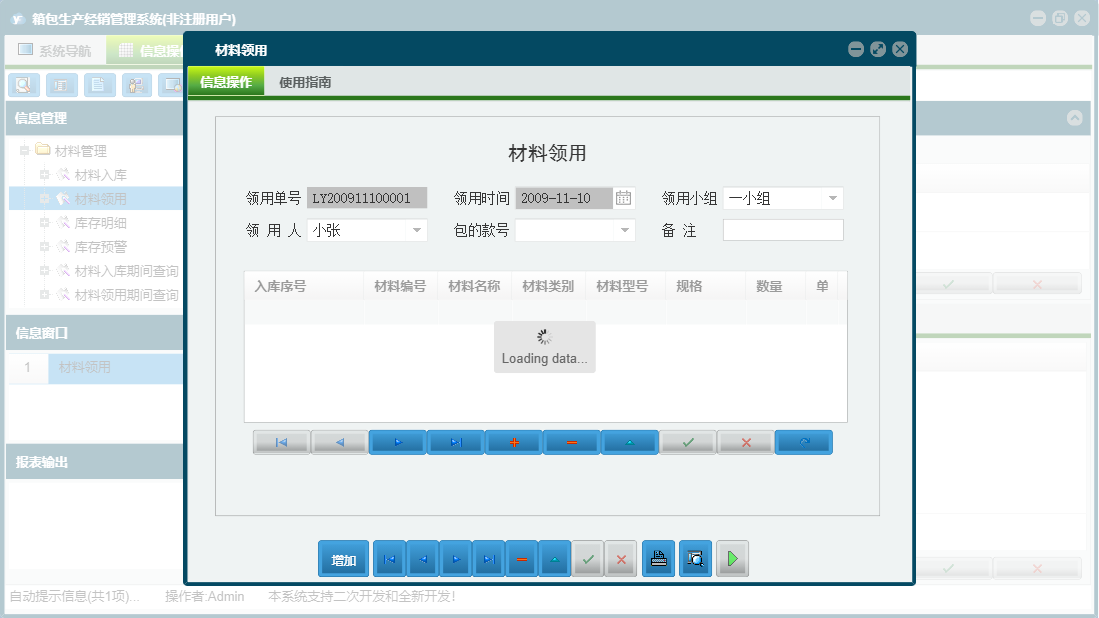The height and width of the screenshot is (618, 1099).
Task: Refresh the data grid with the refresh icon
Action: tap(803, 441)
